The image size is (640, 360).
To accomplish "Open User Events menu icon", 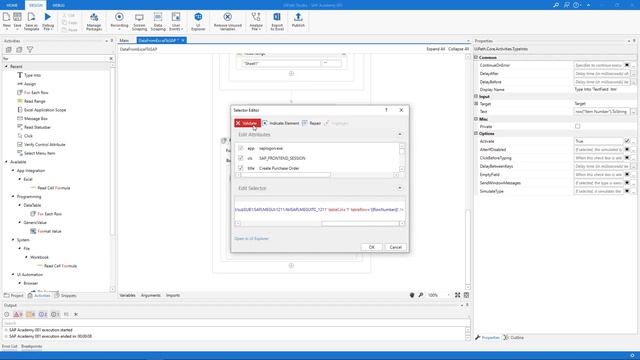I will click(176, 17).
